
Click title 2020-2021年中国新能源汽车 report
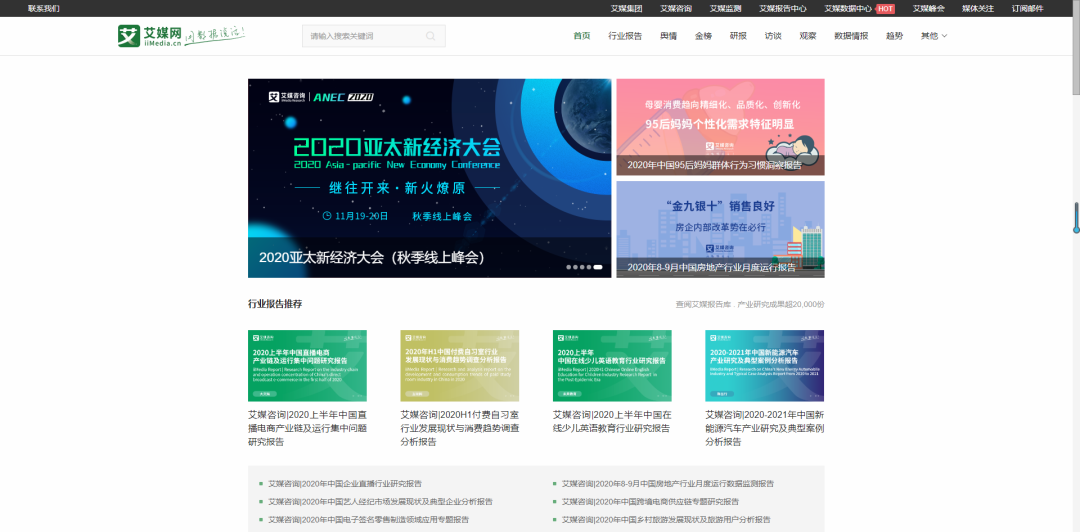(765, 429)
